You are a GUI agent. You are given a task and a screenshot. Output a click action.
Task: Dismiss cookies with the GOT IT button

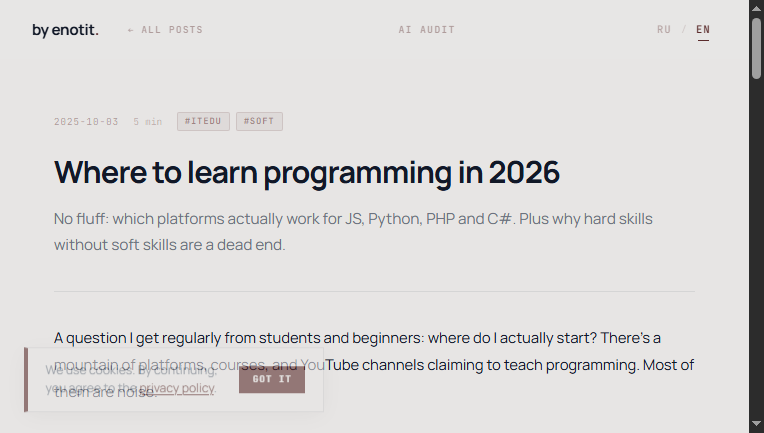(x=272, y=379)
